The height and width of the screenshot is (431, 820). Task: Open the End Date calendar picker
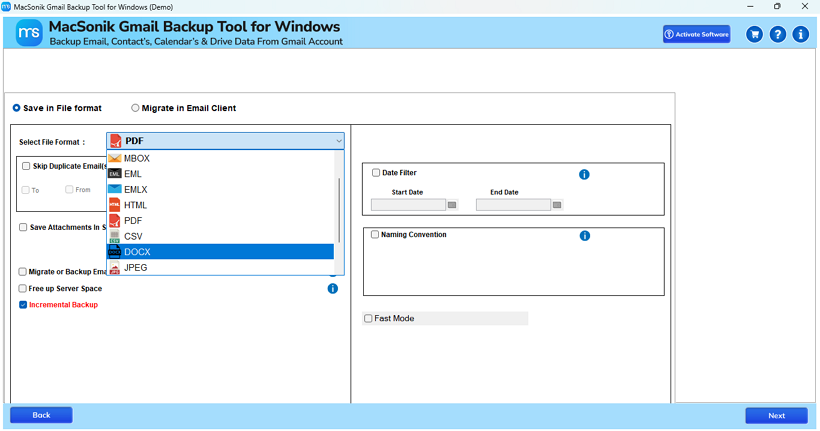pyautogui.click(x=557, y=205)
